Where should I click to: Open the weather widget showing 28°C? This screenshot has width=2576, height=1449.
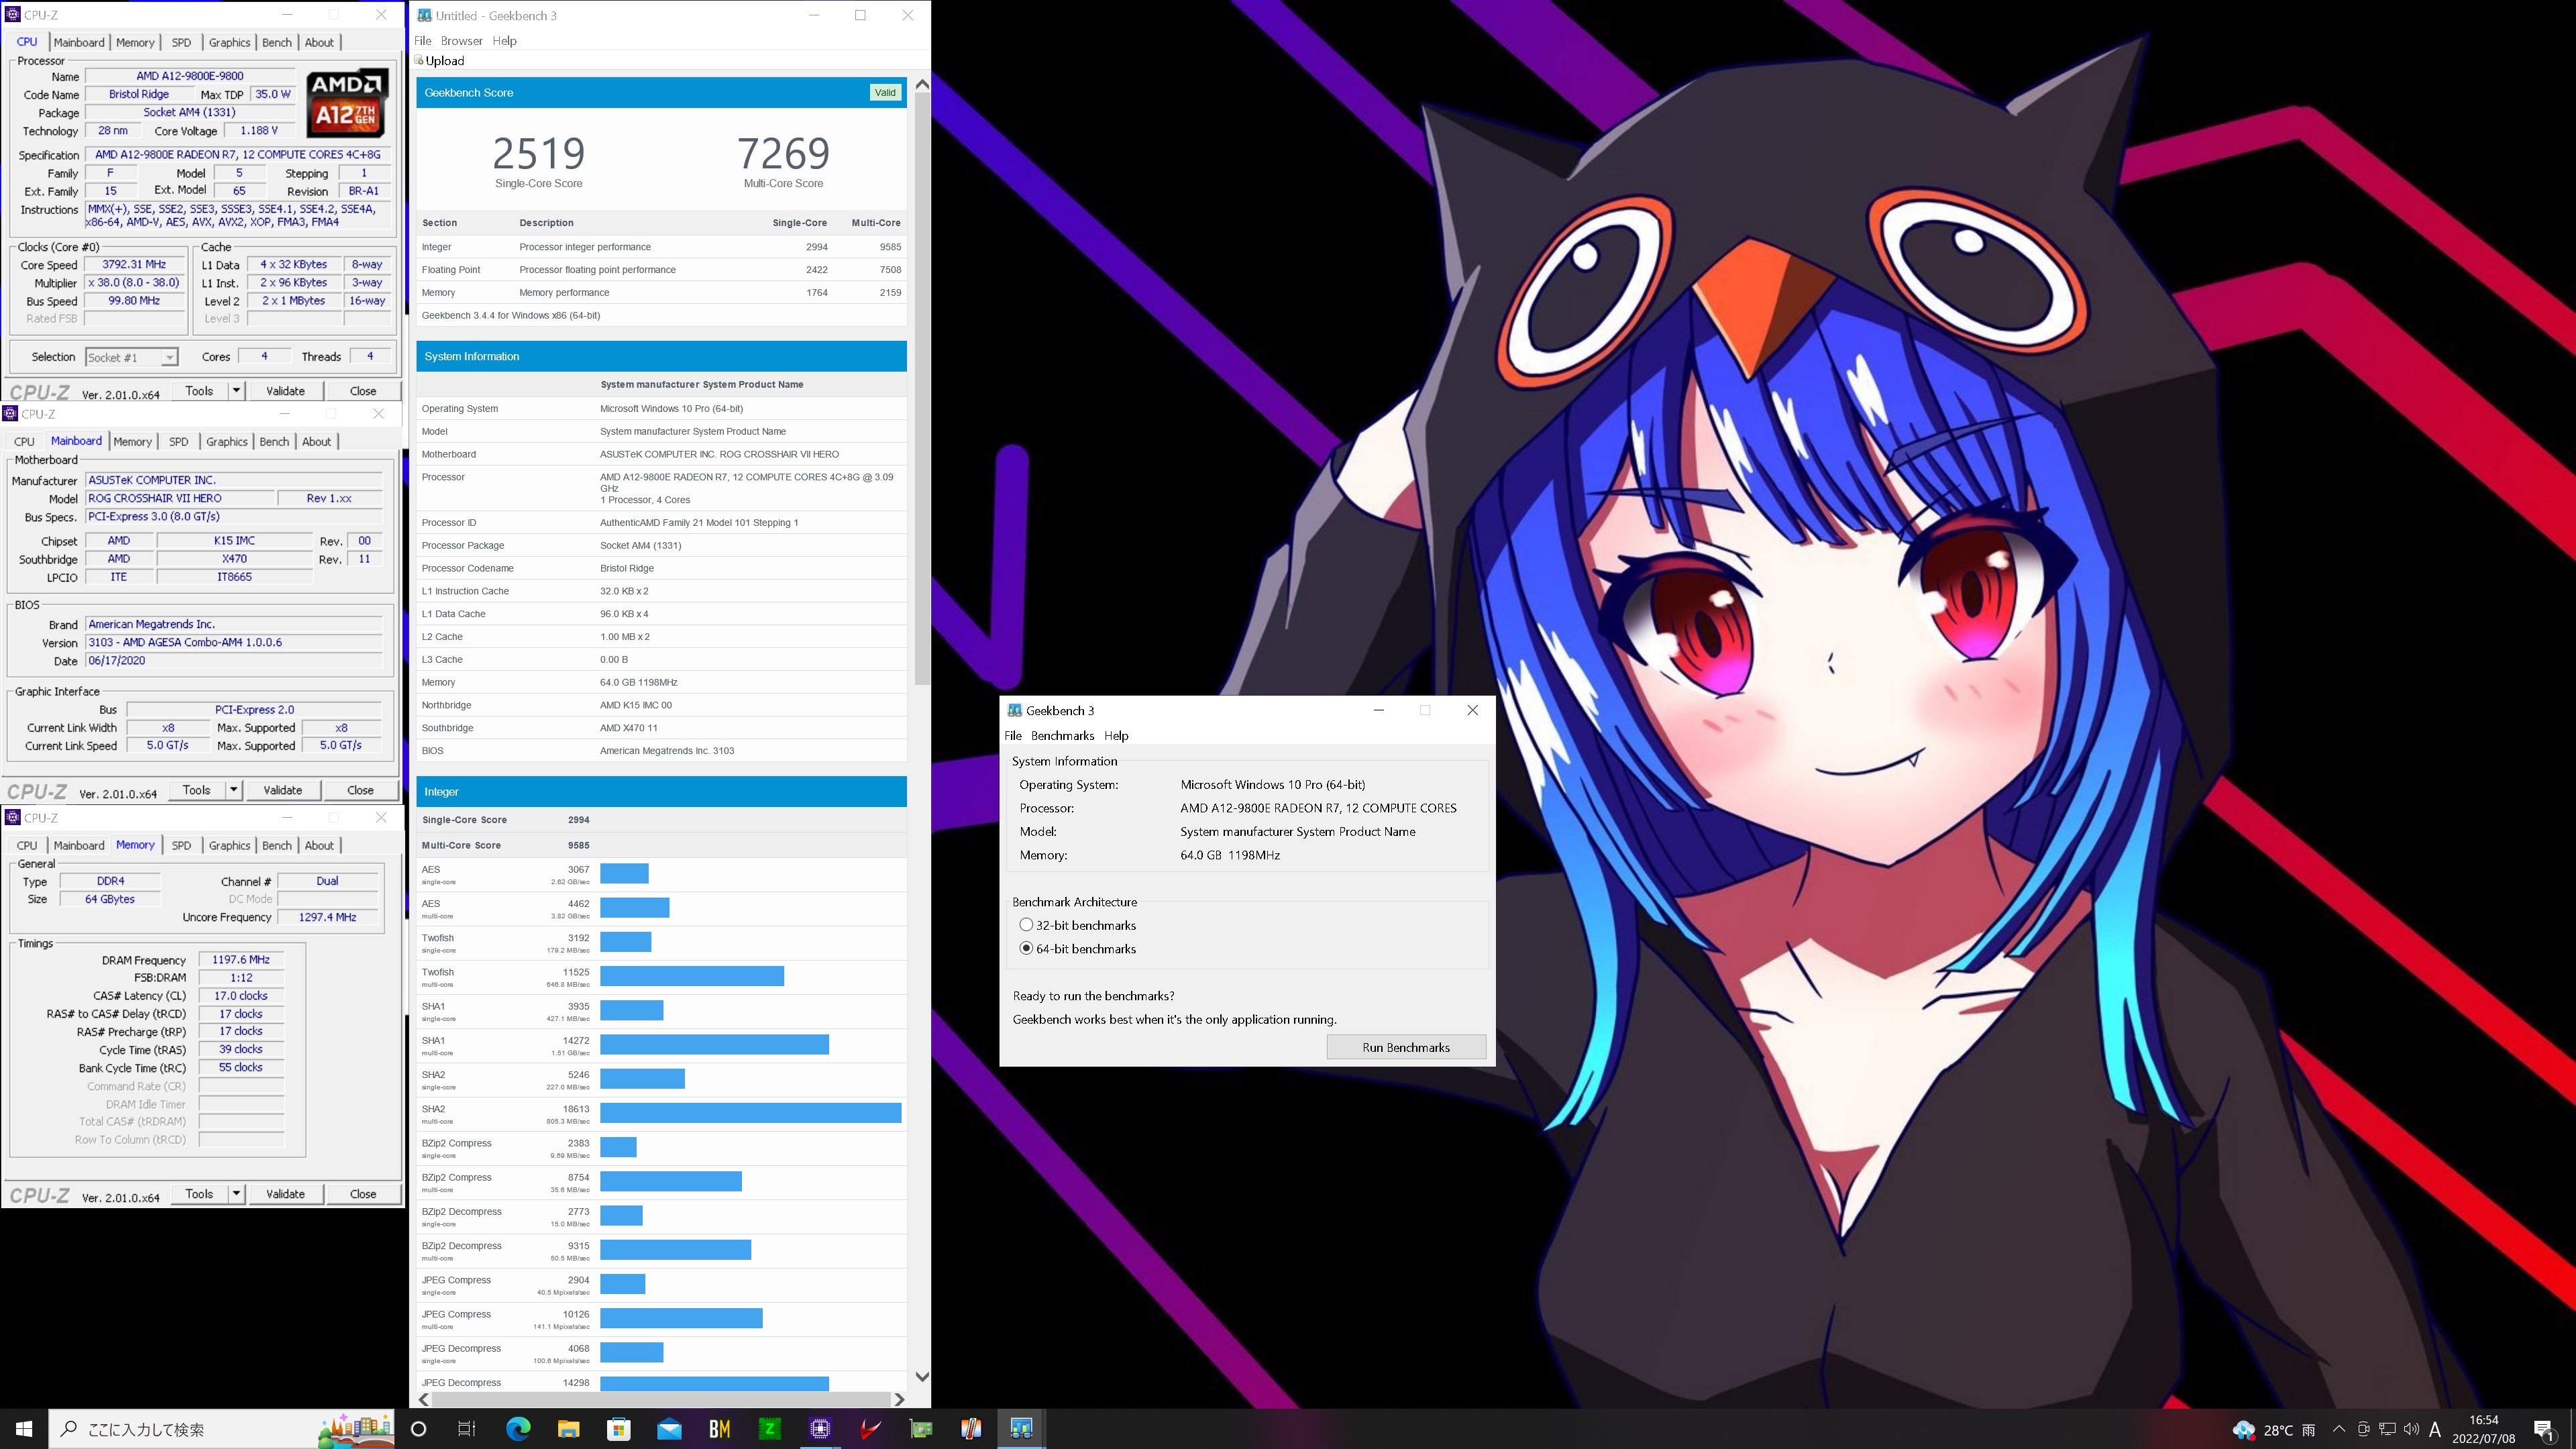click(2274, 1430)
